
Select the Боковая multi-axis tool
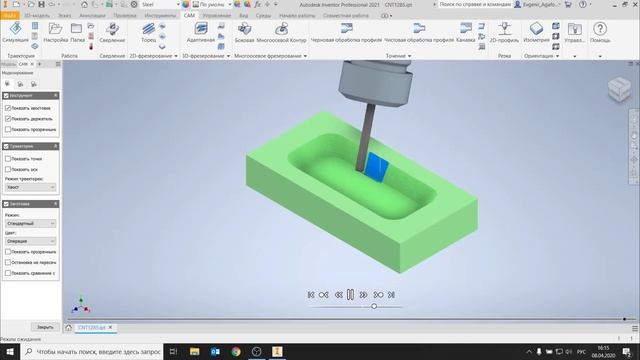(244, 29)
